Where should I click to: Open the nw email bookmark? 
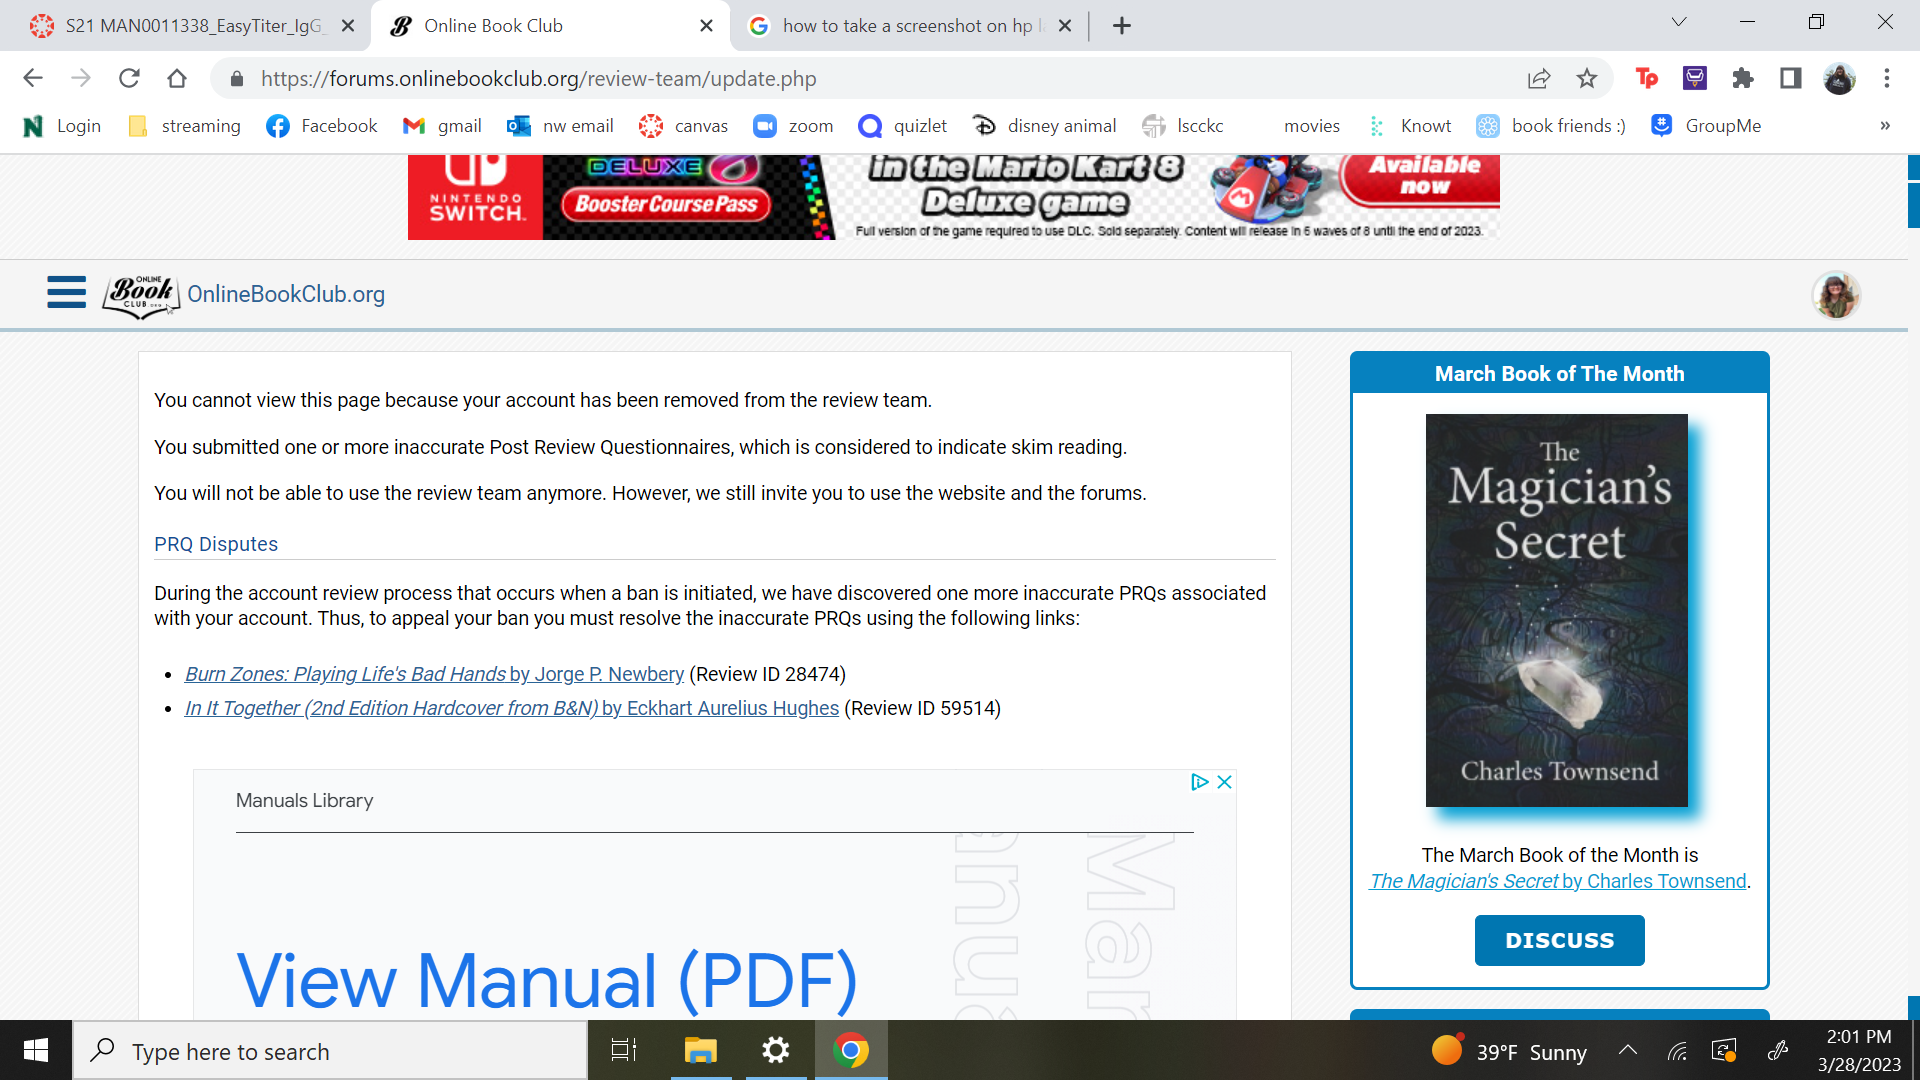tap(560, 125)
